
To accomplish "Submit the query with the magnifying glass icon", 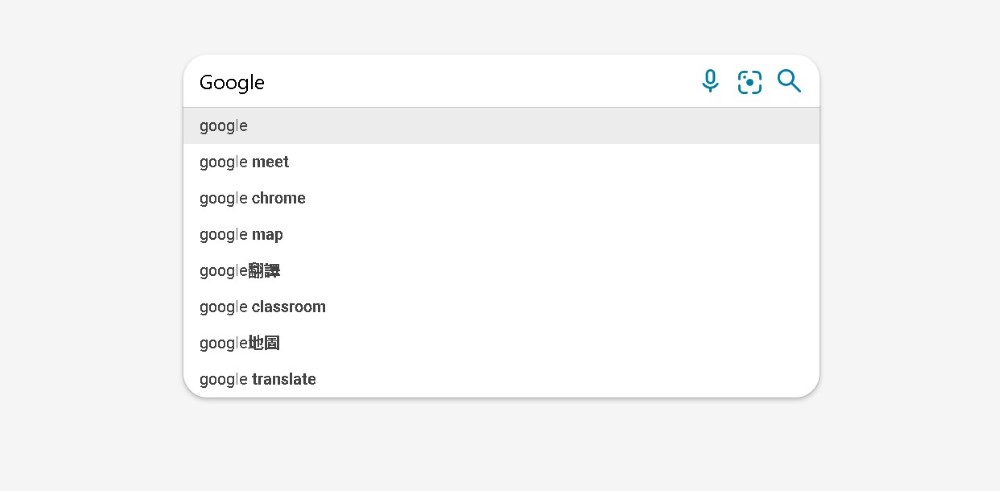I will [789, 82].
